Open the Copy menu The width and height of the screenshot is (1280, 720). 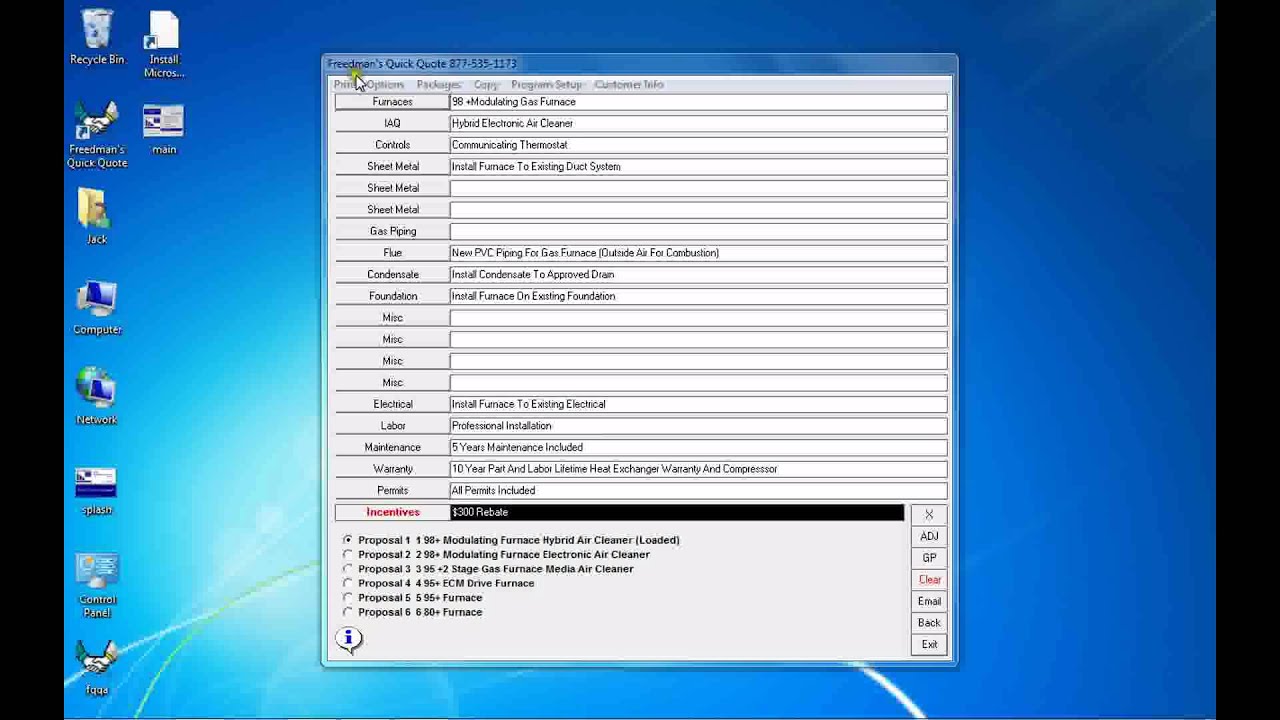coord(486,85)
